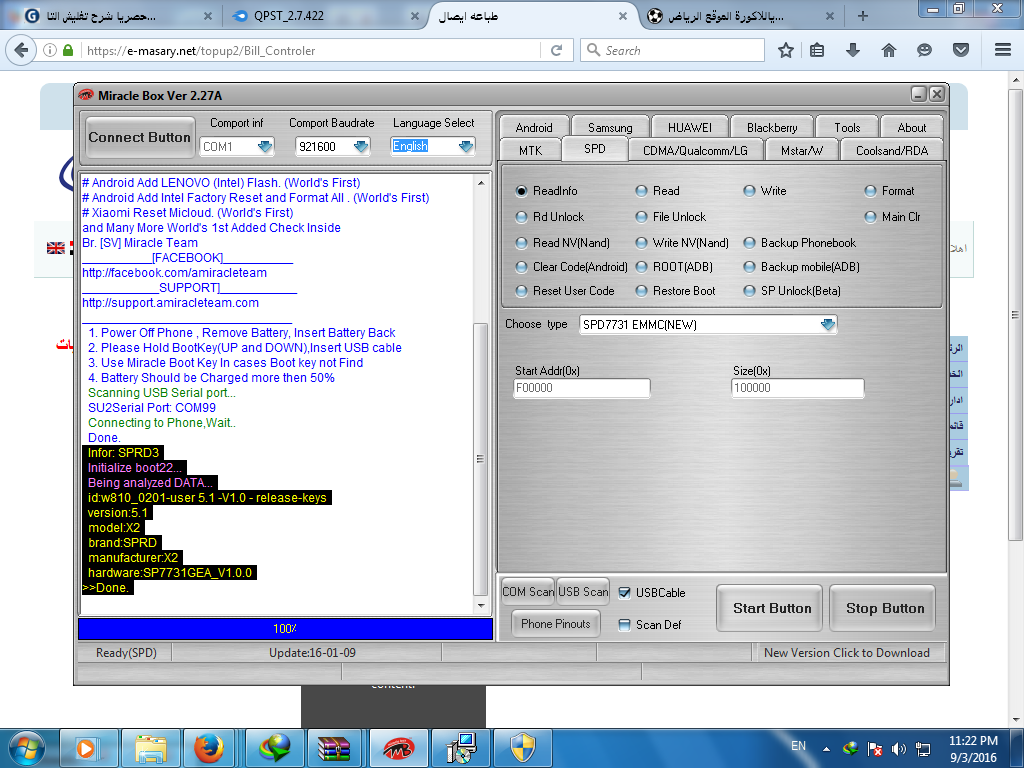Enable the Scan Def checkbox
The width and height of the screenshot is (1024, 768).
pos(624,624)
